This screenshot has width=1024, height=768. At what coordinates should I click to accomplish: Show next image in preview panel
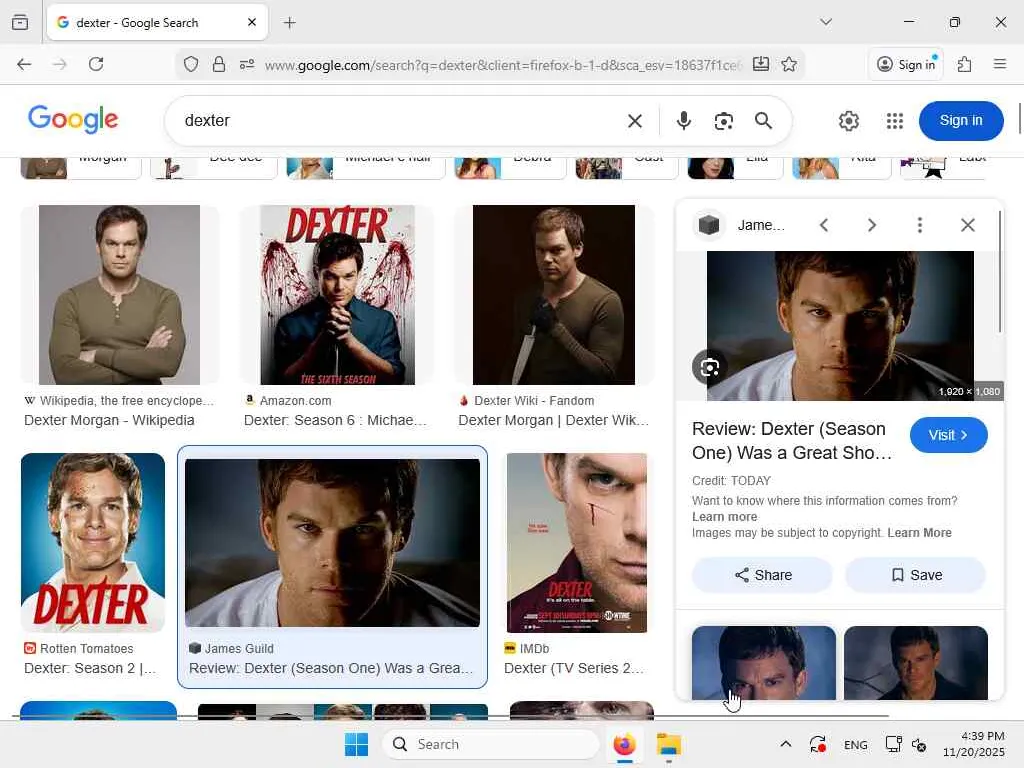click(x=872, y=225)
